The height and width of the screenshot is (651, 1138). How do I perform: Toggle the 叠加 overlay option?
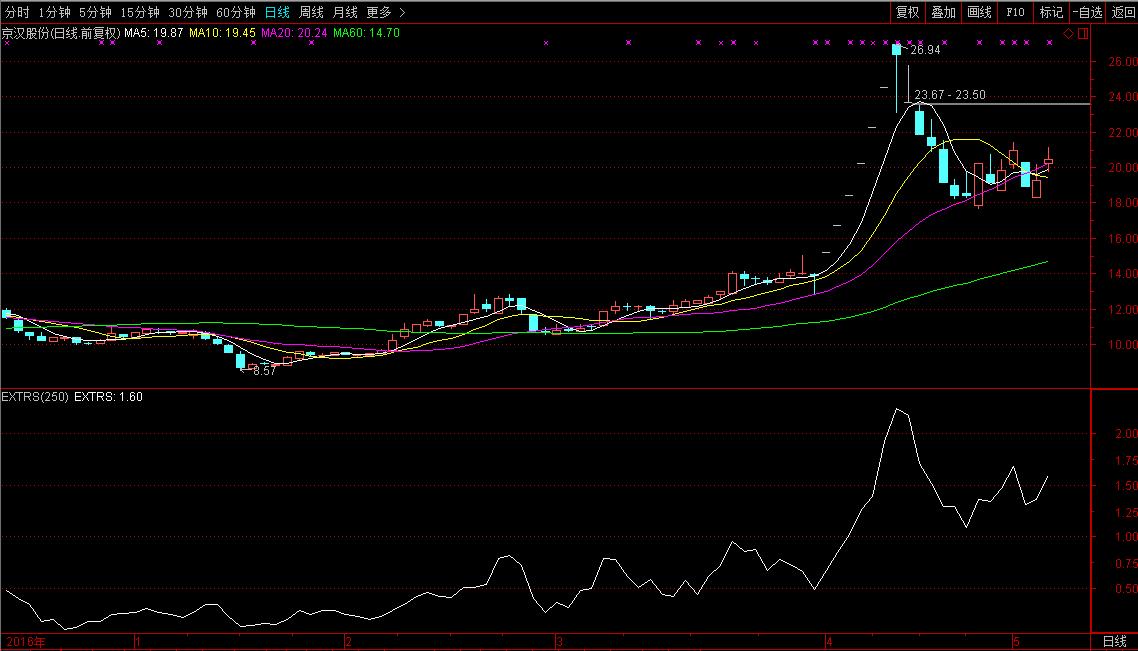coord(943,12)
